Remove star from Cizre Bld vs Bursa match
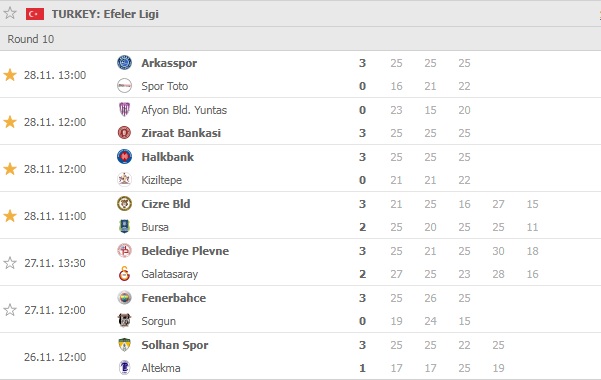601x380 pixels. point(10,216)
